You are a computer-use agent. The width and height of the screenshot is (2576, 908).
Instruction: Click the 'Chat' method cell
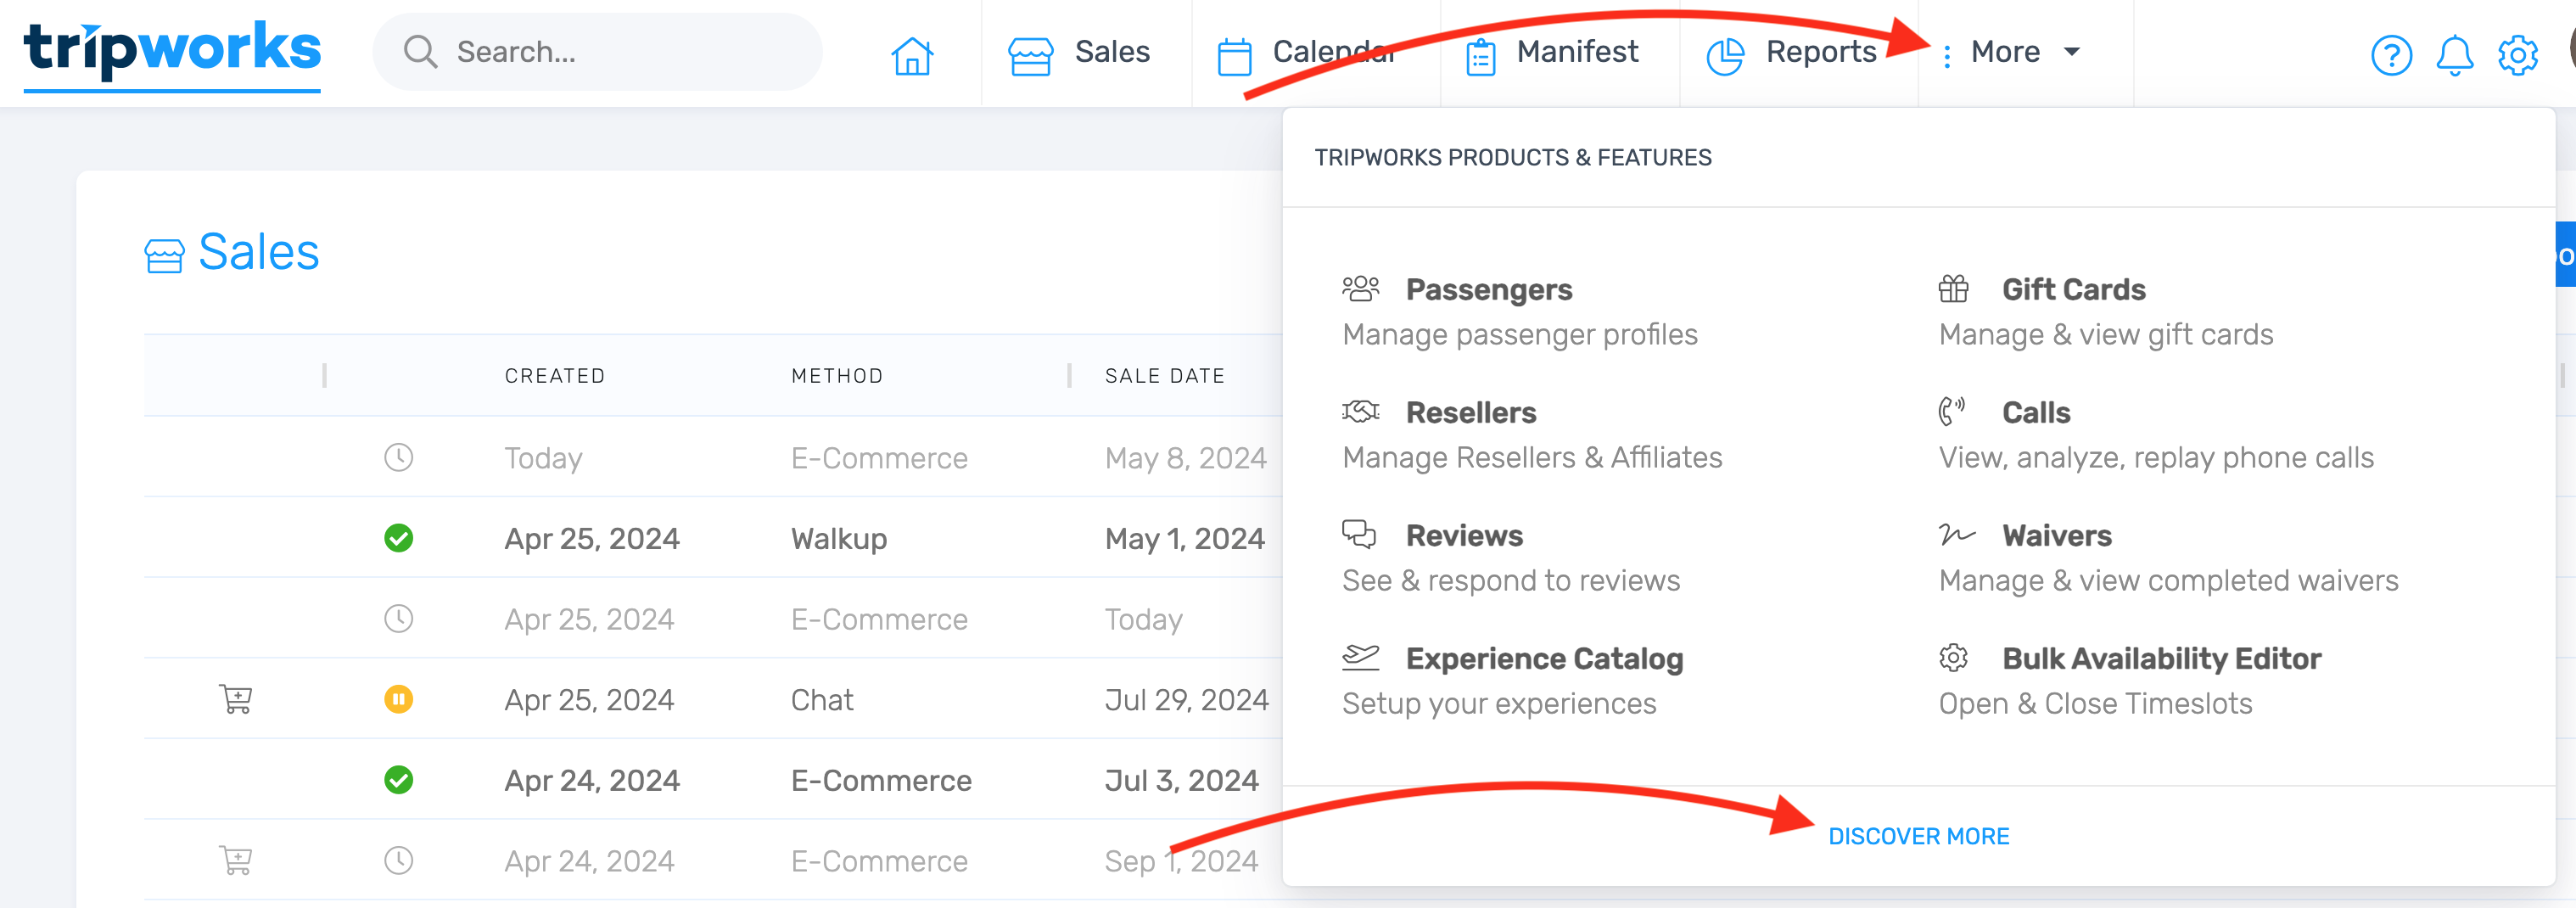pyautogui.click(x=821, y=700)
